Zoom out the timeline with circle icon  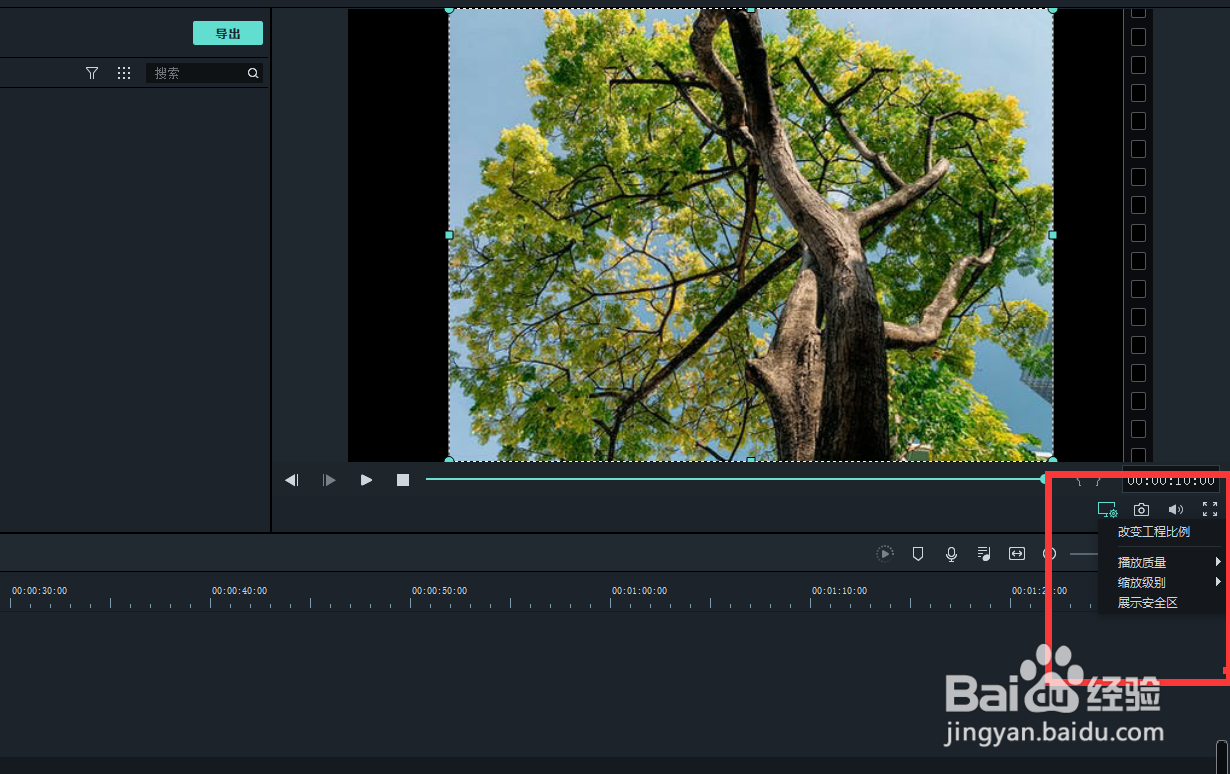point(1050,554)
